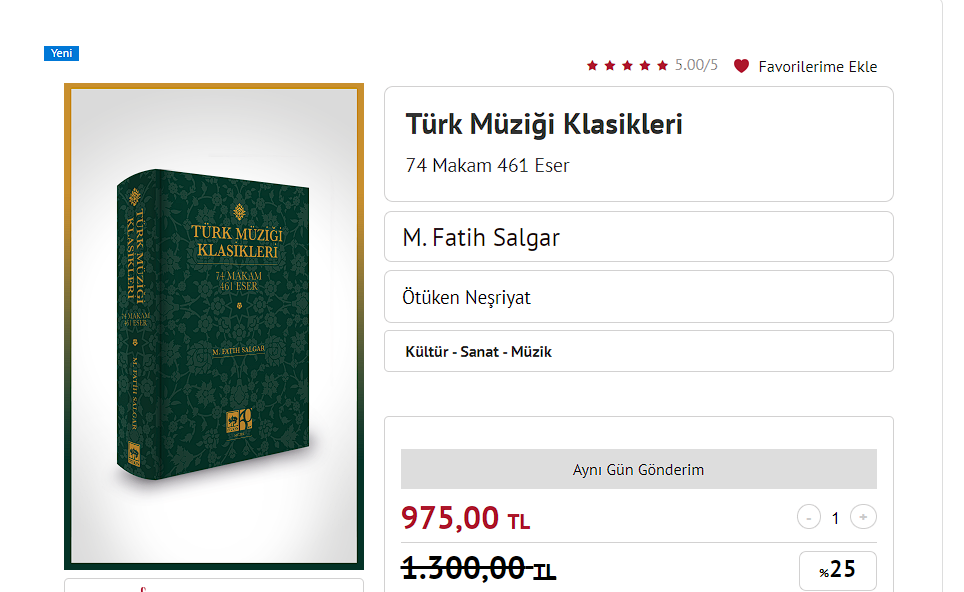Click the 5.00/5 rating score

pyautogui.click(x=696, y=65)
